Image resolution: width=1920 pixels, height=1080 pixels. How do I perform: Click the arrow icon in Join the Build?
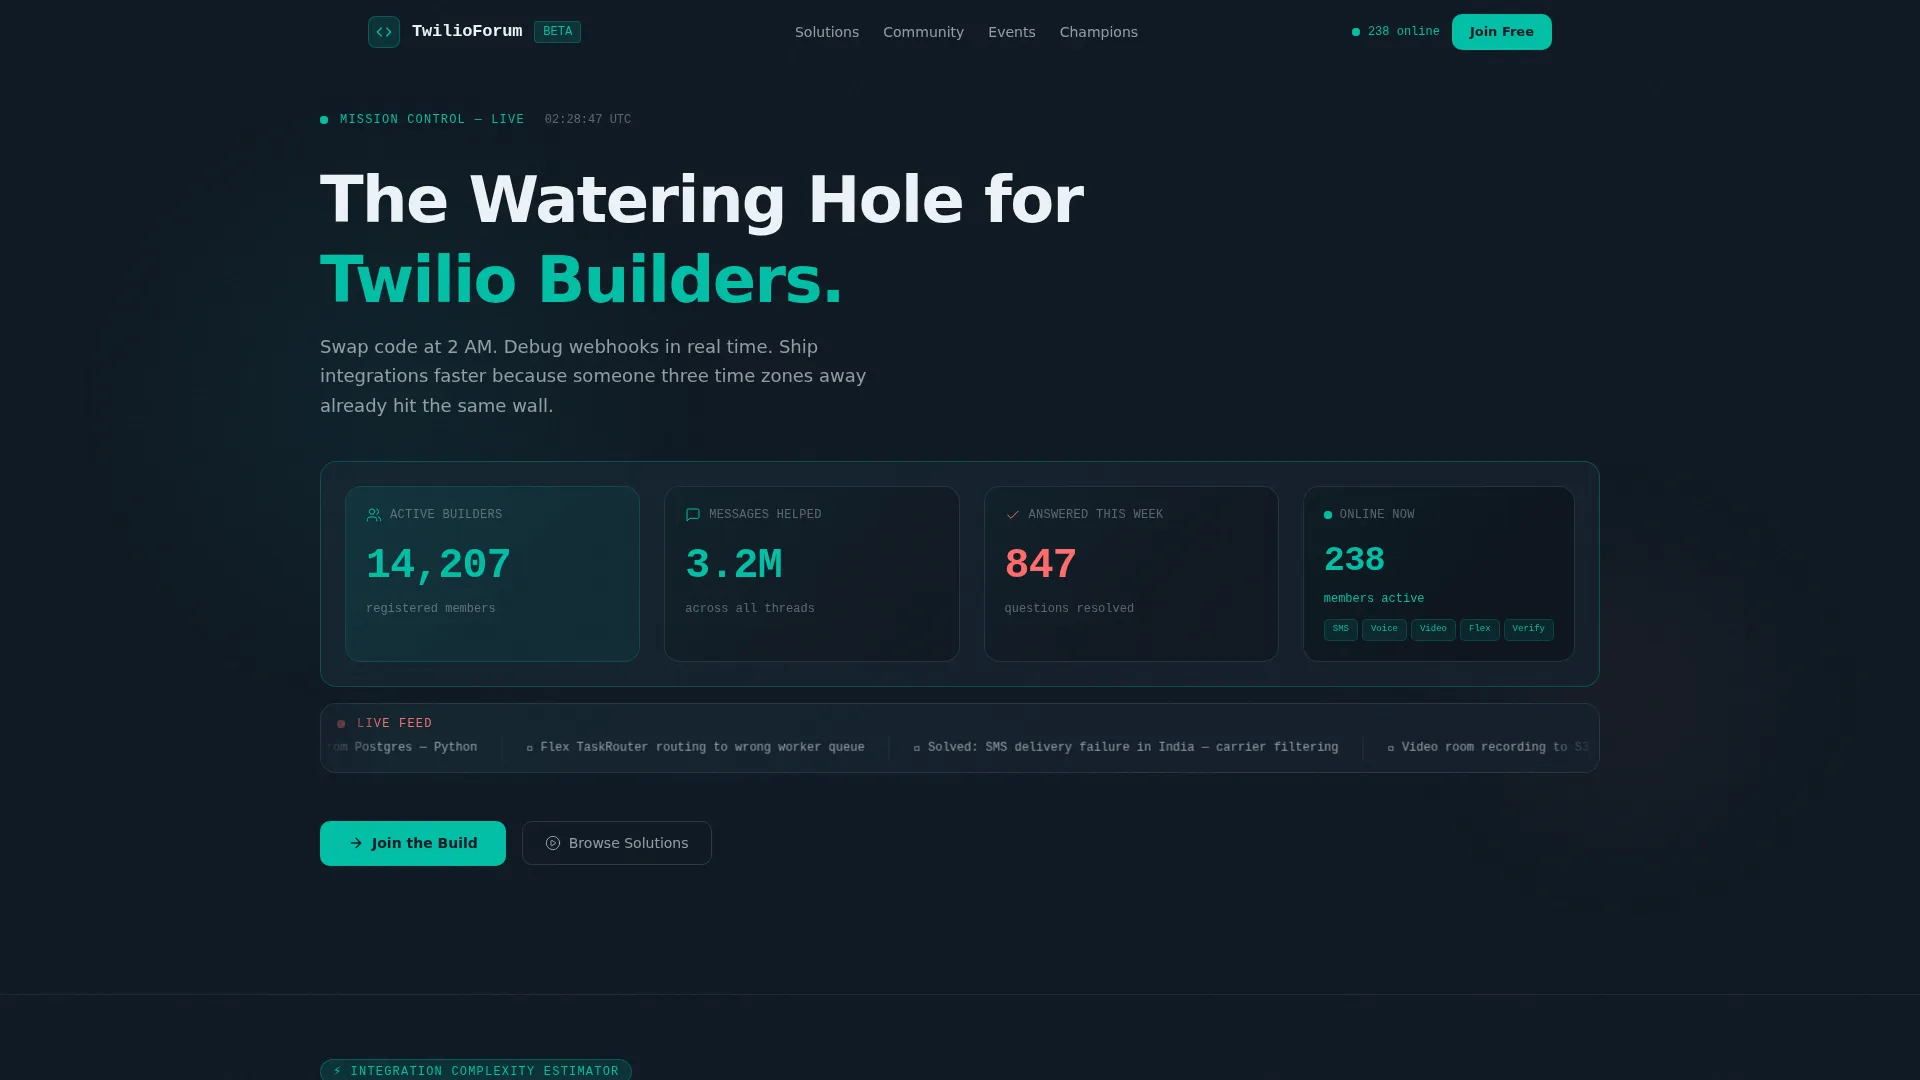[x=356, y=843]
